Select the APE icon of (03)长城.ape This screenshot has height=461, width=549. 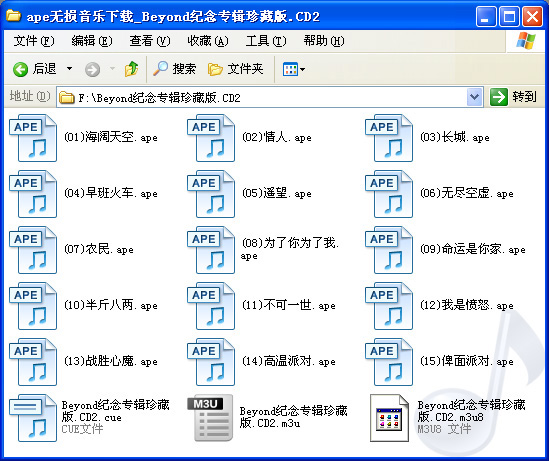(389, 138)
